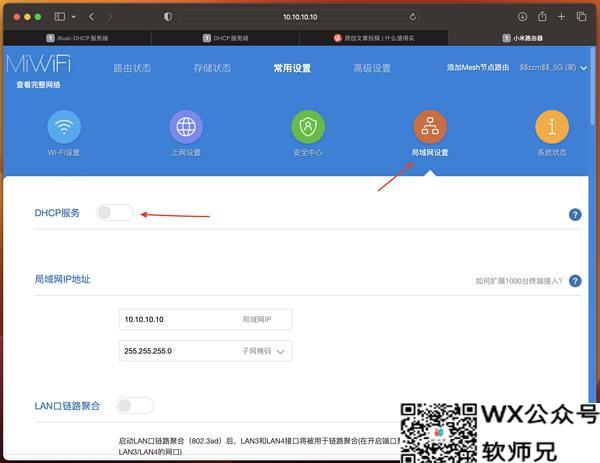Select the 局域网设置 network icon
This screenshot has width=600, height=463.
coord(430,127)
